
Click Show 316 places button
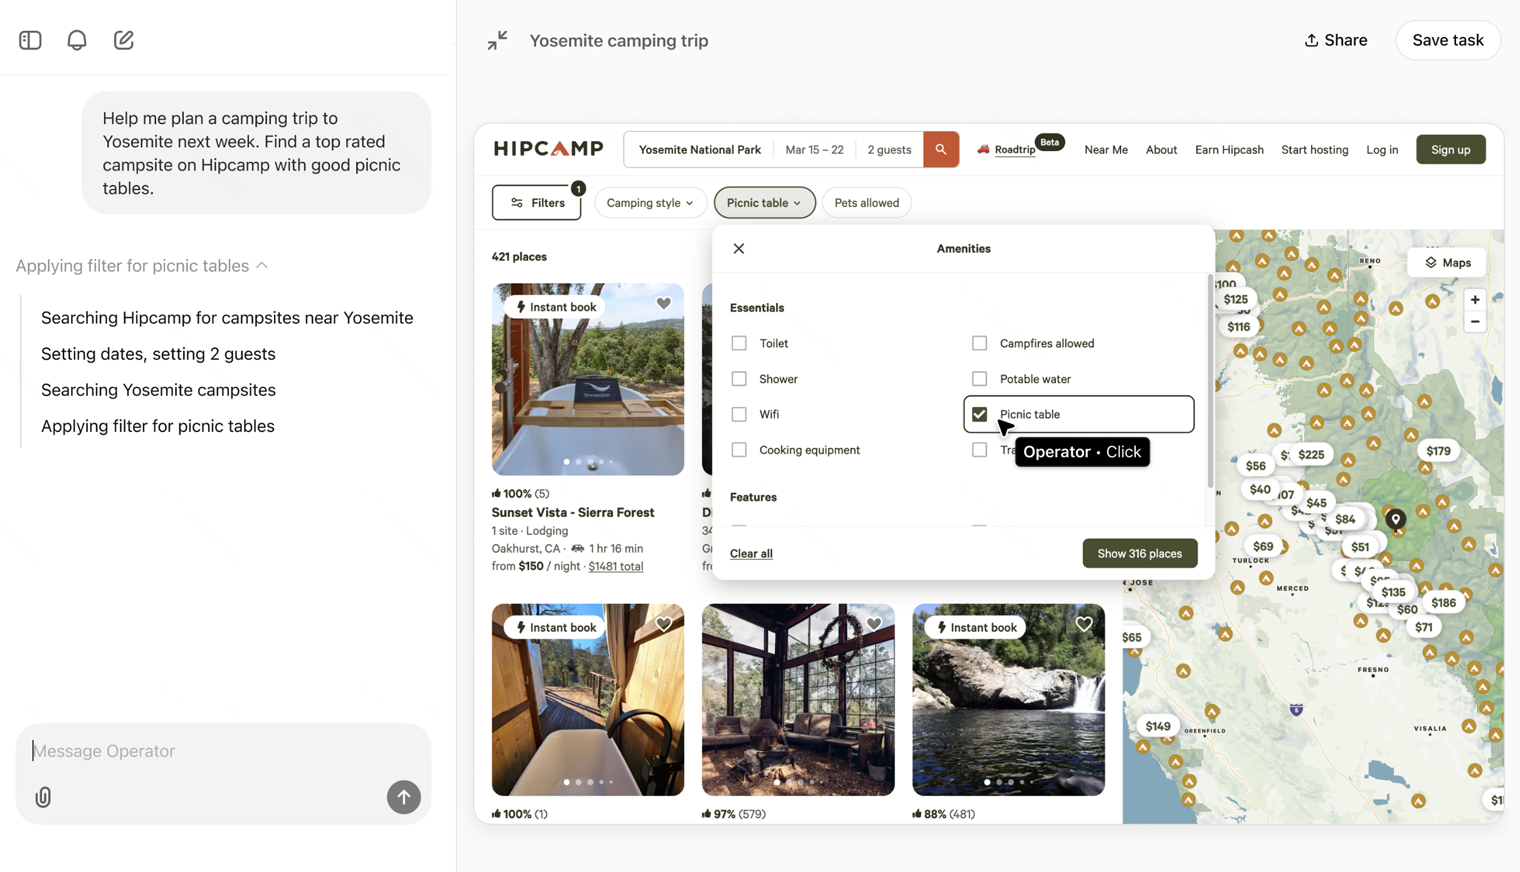coord(1139,553)
